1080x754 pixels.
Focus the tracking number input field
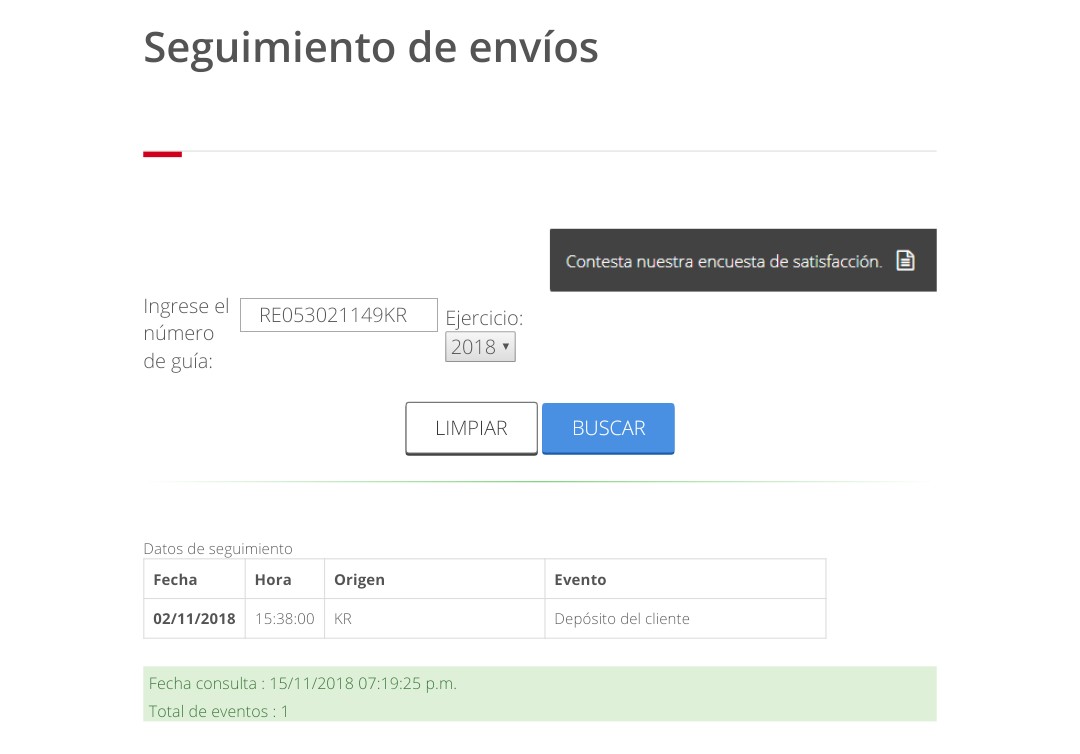pos(339,315)
